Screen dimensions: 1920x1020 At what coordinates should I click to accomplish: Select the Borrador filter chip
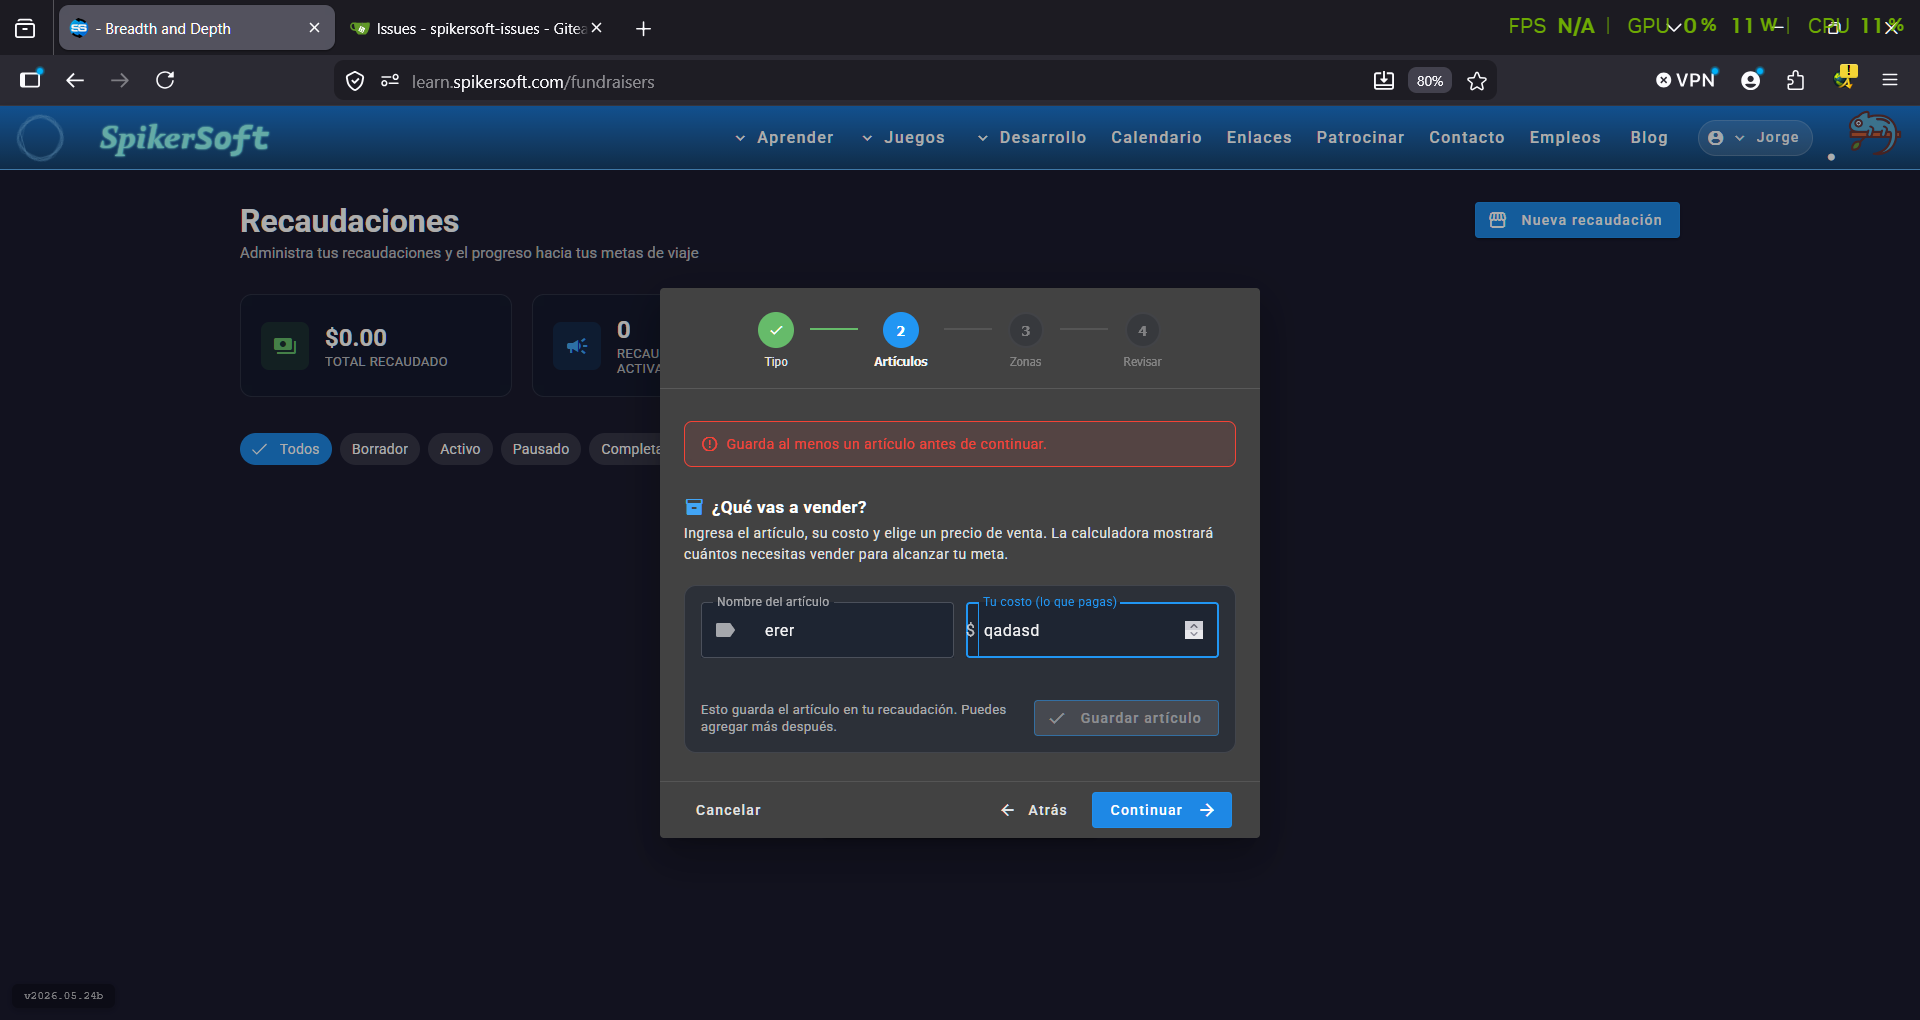click(380, 449)
